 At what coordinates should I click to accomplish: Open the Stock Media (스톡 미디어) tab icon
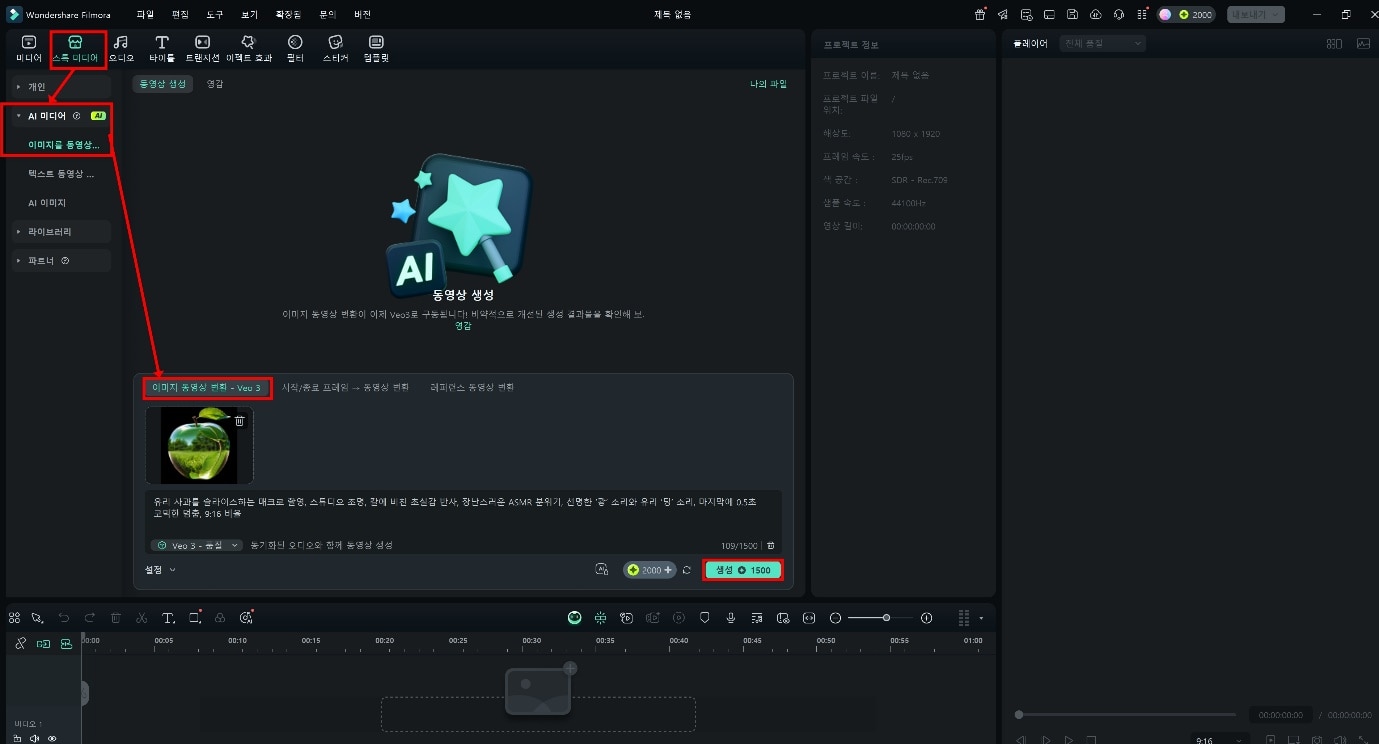click(x=76, y=48)
